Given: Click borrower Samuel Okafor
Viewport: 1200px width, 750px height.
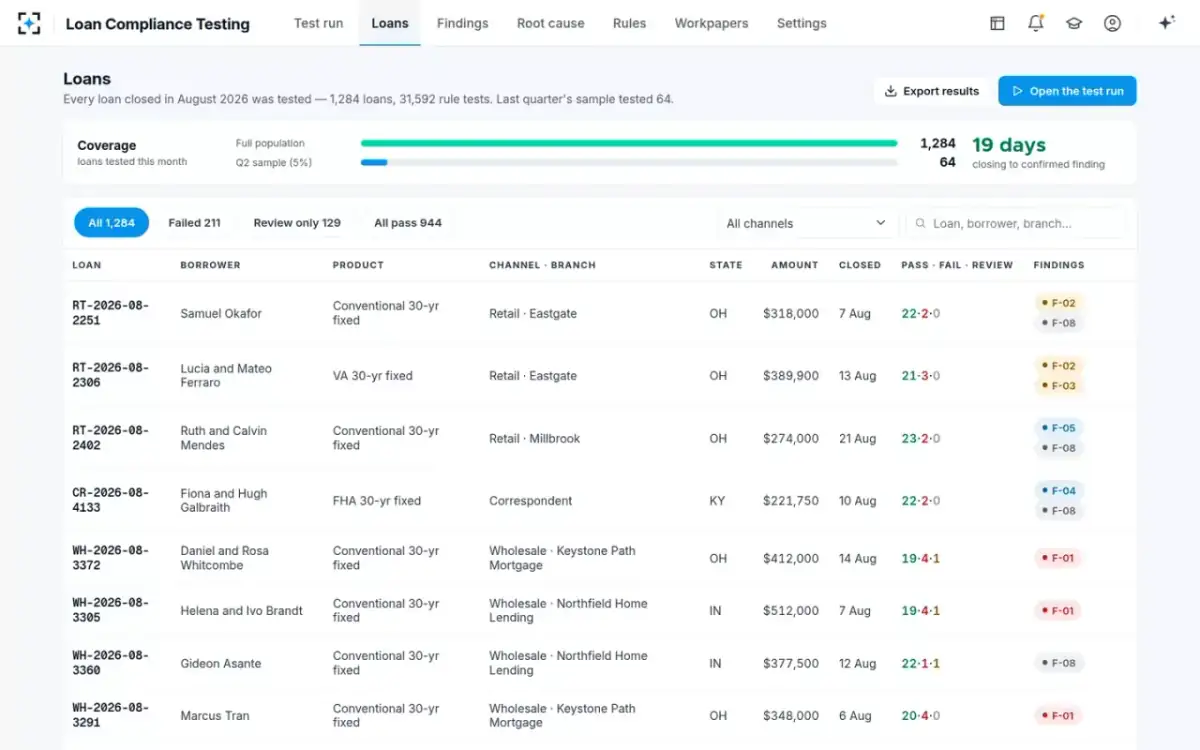Looking at the screenshot, I should [x=221, y=313].
